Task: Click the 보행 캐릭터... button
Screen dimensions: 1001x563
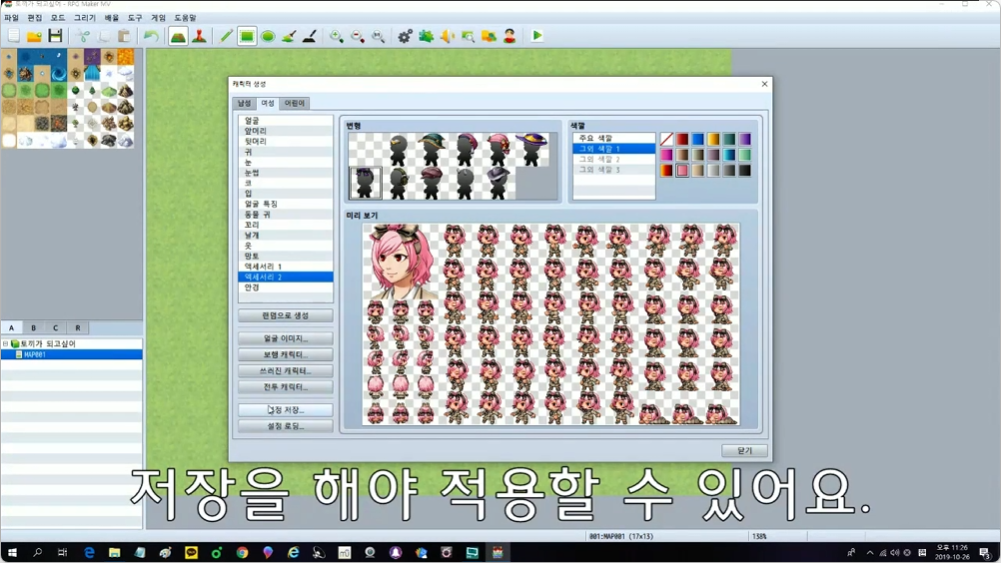Action: [x=285, y=354]
